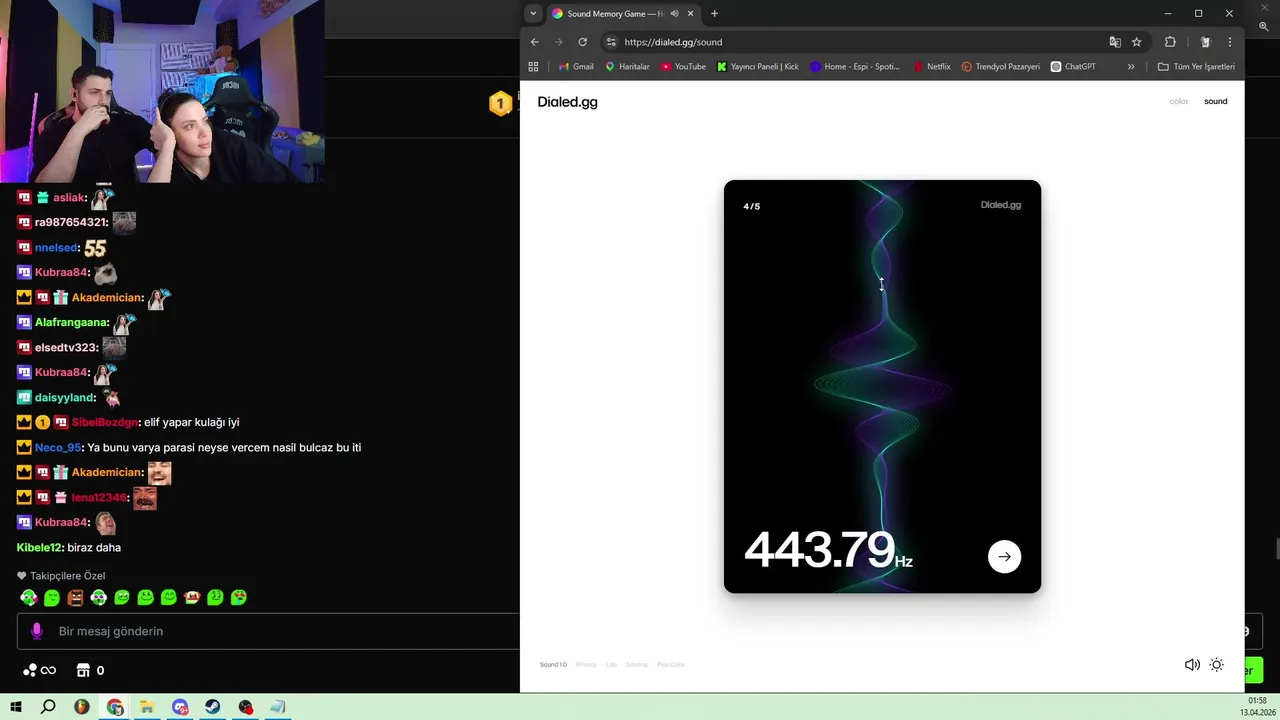
Task: Open the apps grid in bookmarks bar
Action: coord(533,67)
